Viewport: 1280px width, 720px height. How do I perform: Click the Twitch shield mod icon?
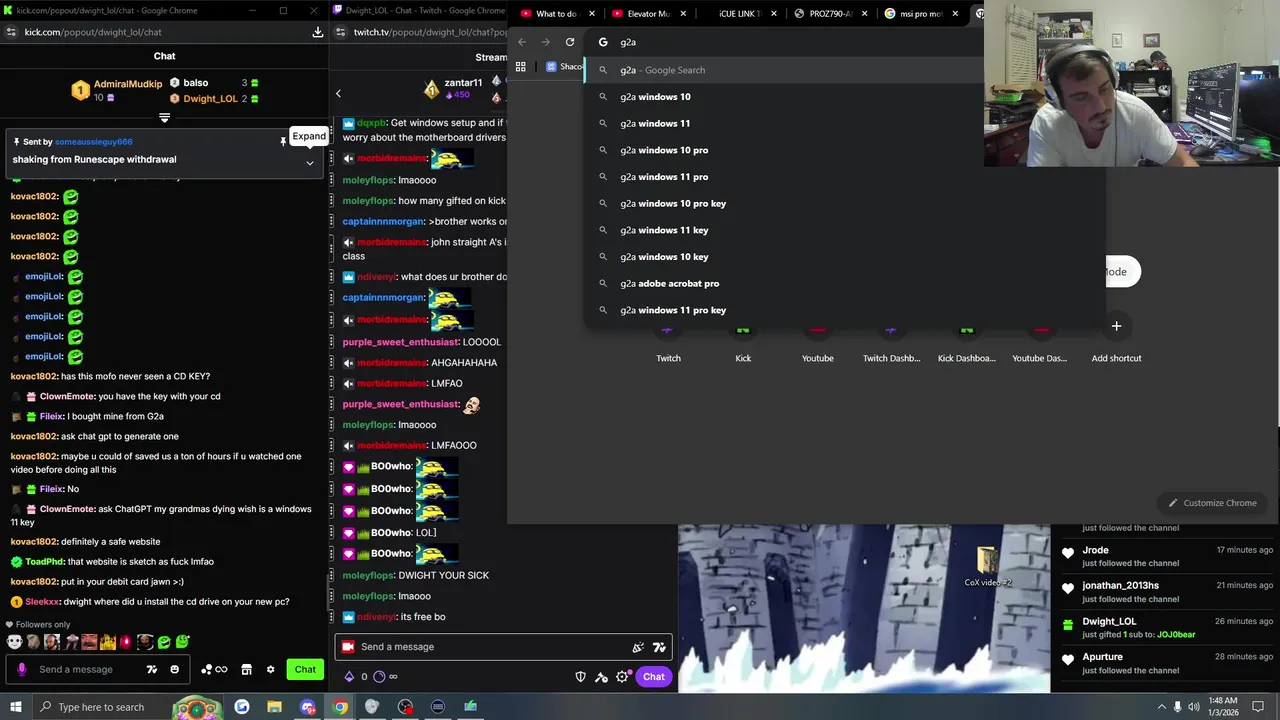[581, 677]
